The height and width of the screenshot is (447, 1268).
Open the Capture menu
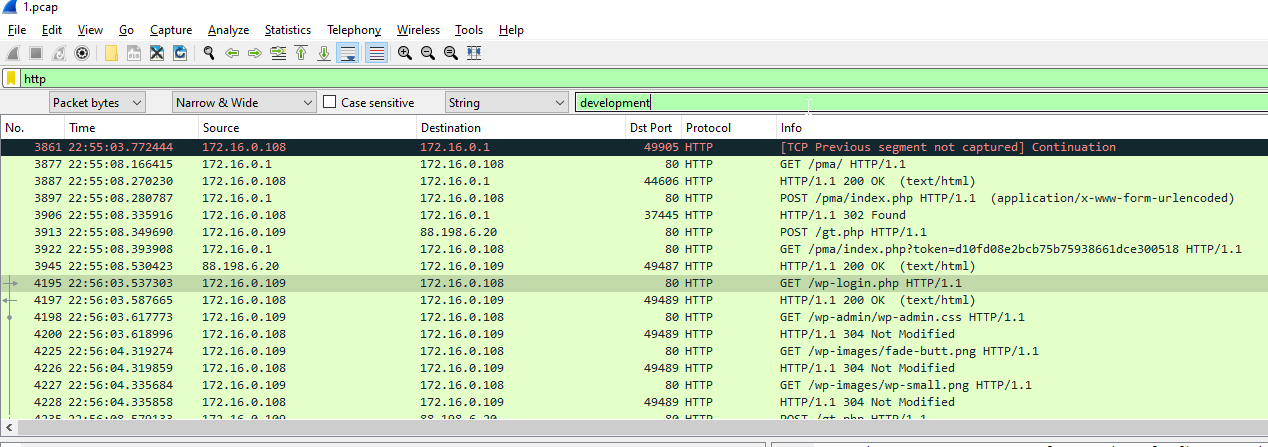pos(171,30)
